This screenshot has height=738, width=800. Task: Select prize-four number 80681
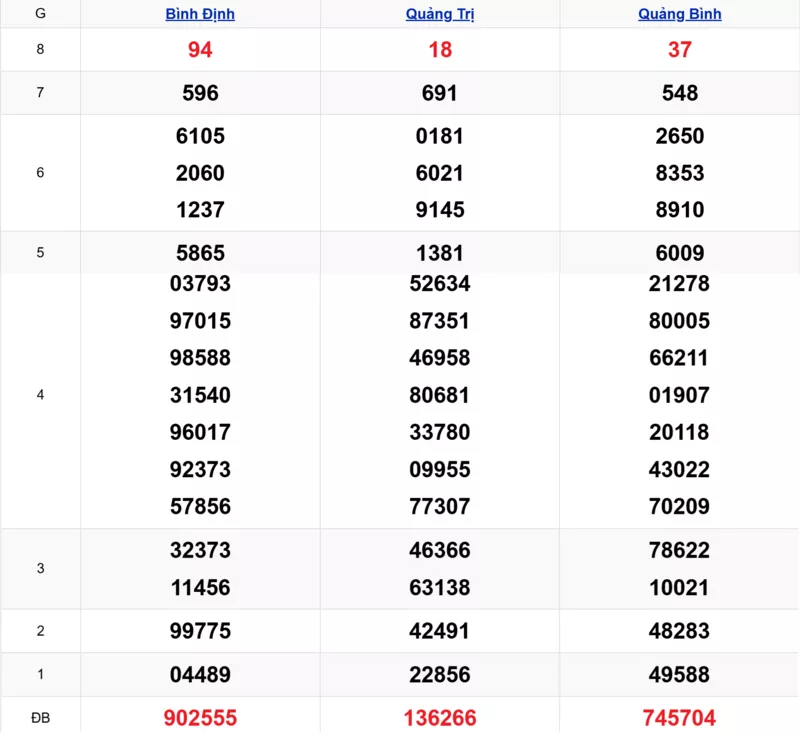pos(440,395)
